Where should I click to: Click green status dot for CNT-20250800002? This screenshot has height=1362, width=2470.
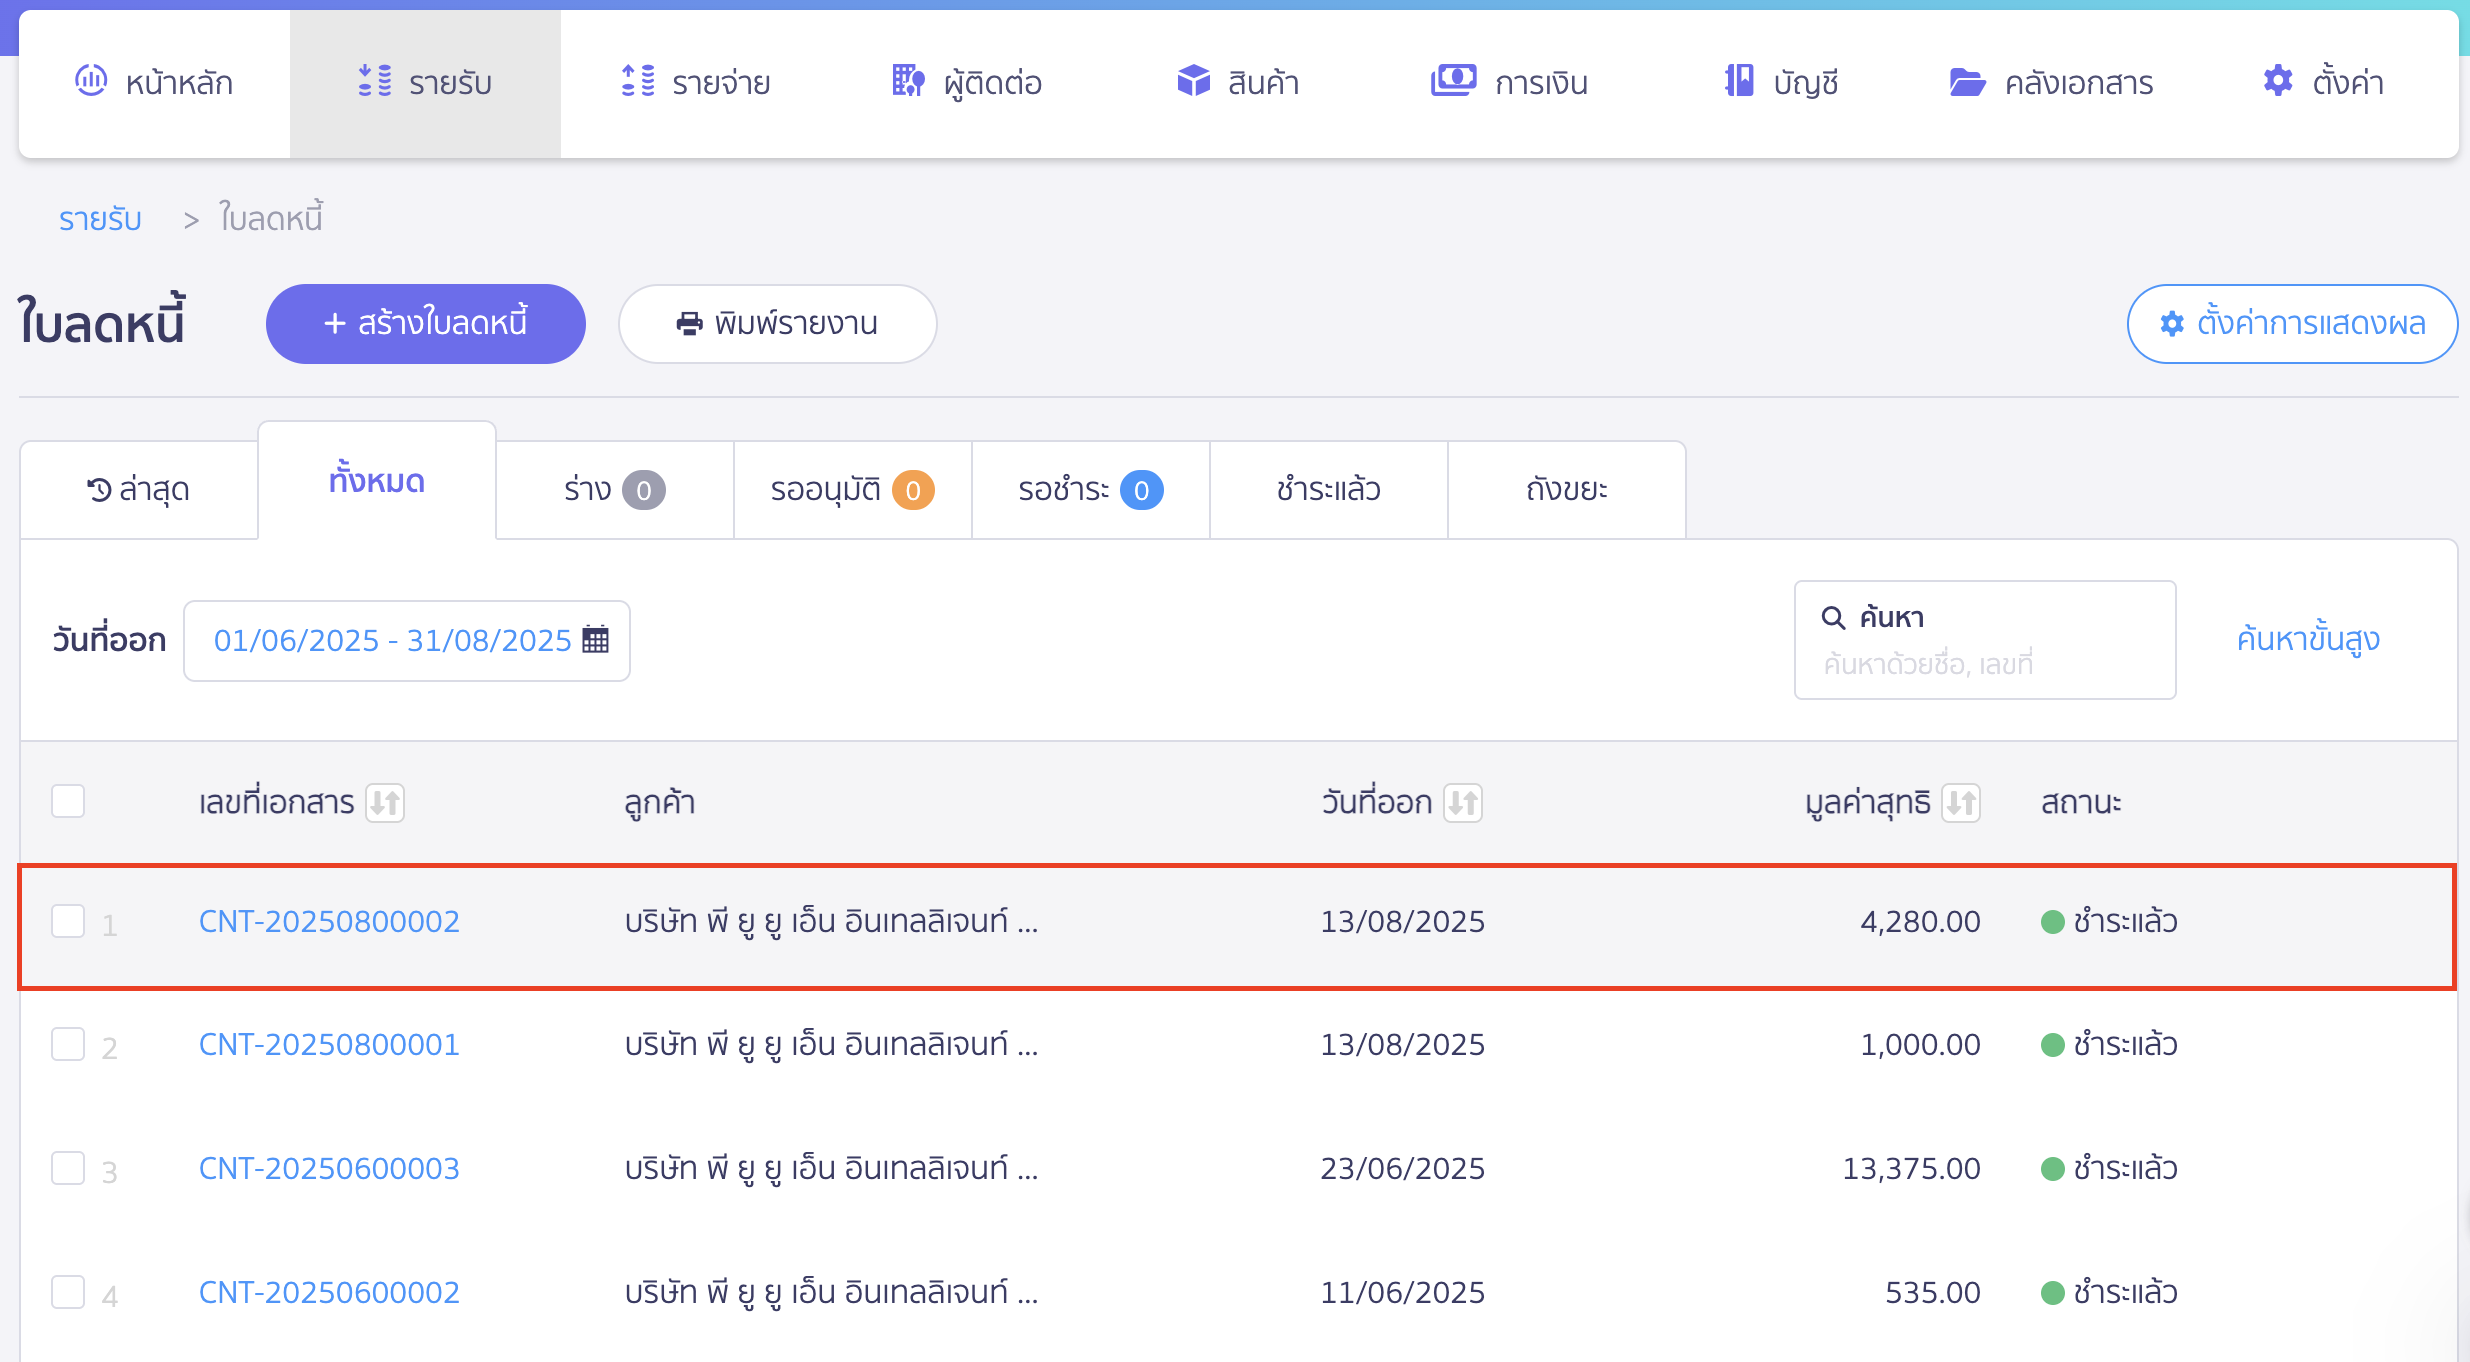(x=2053, y=922)
